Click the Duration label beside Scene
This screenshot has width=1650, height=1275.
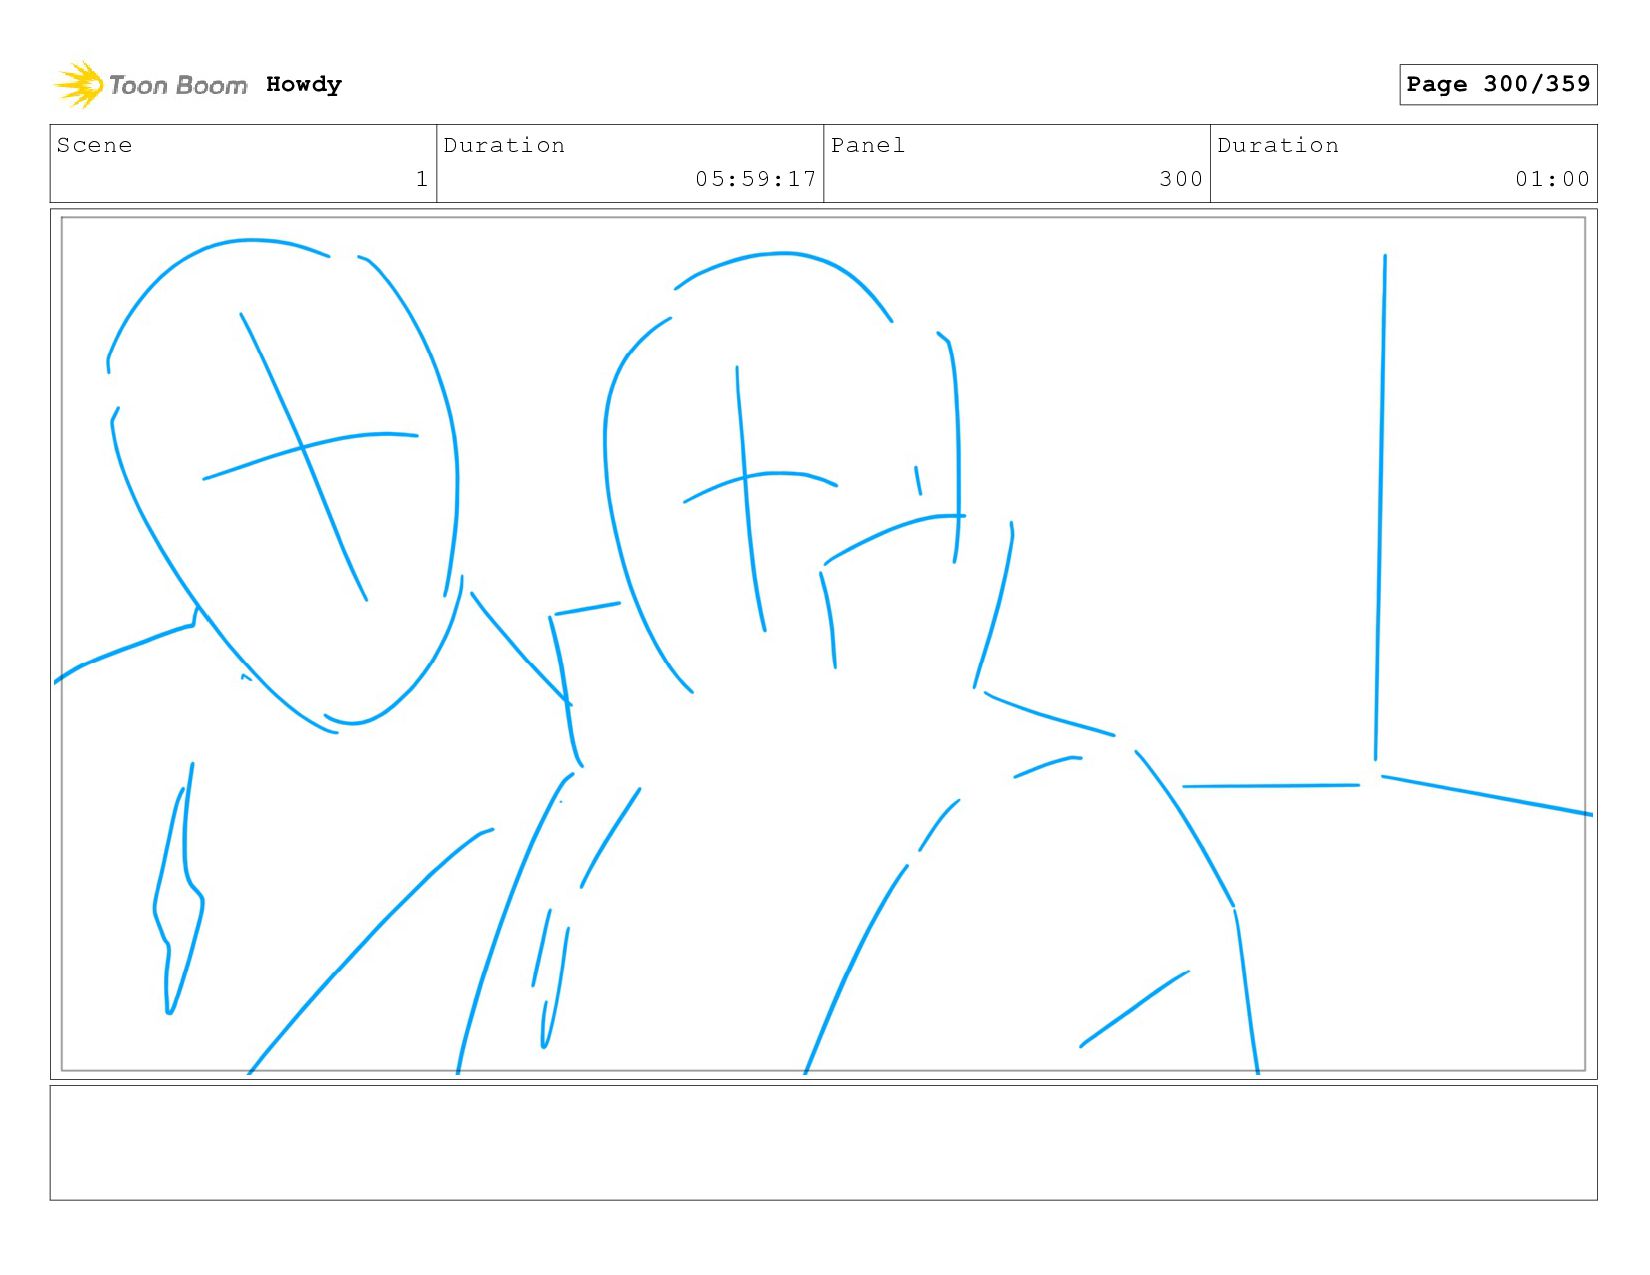tap(504, 145)
